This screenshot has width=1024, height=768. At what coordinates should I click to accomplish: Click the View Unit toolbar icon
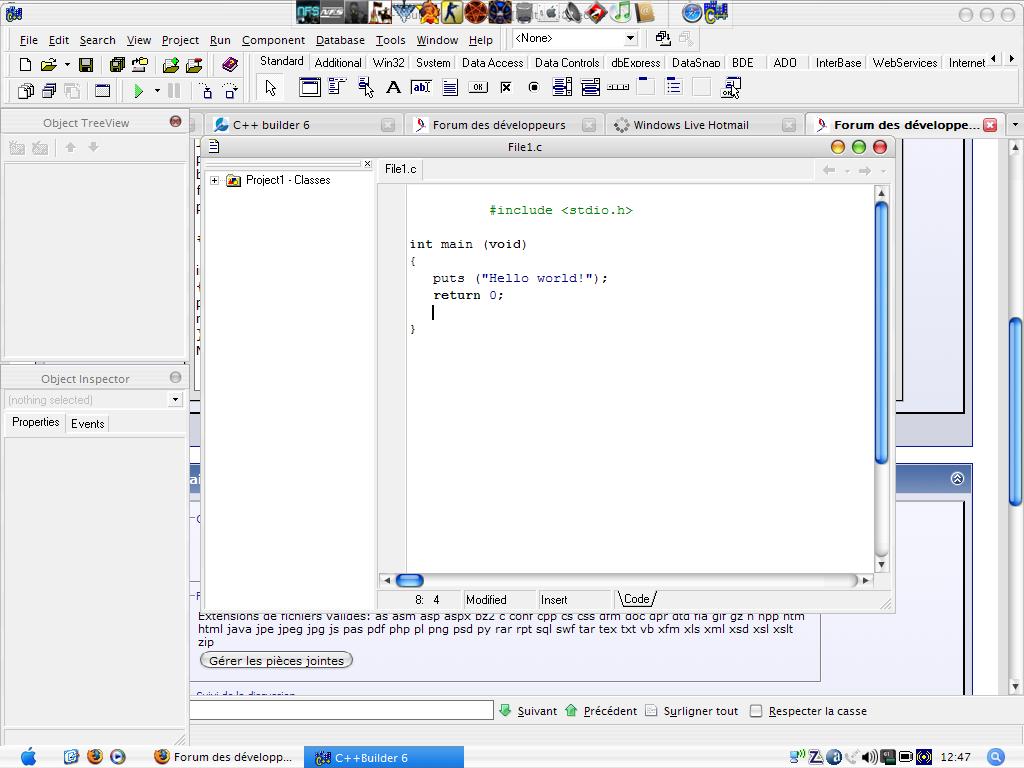(25, 91)
